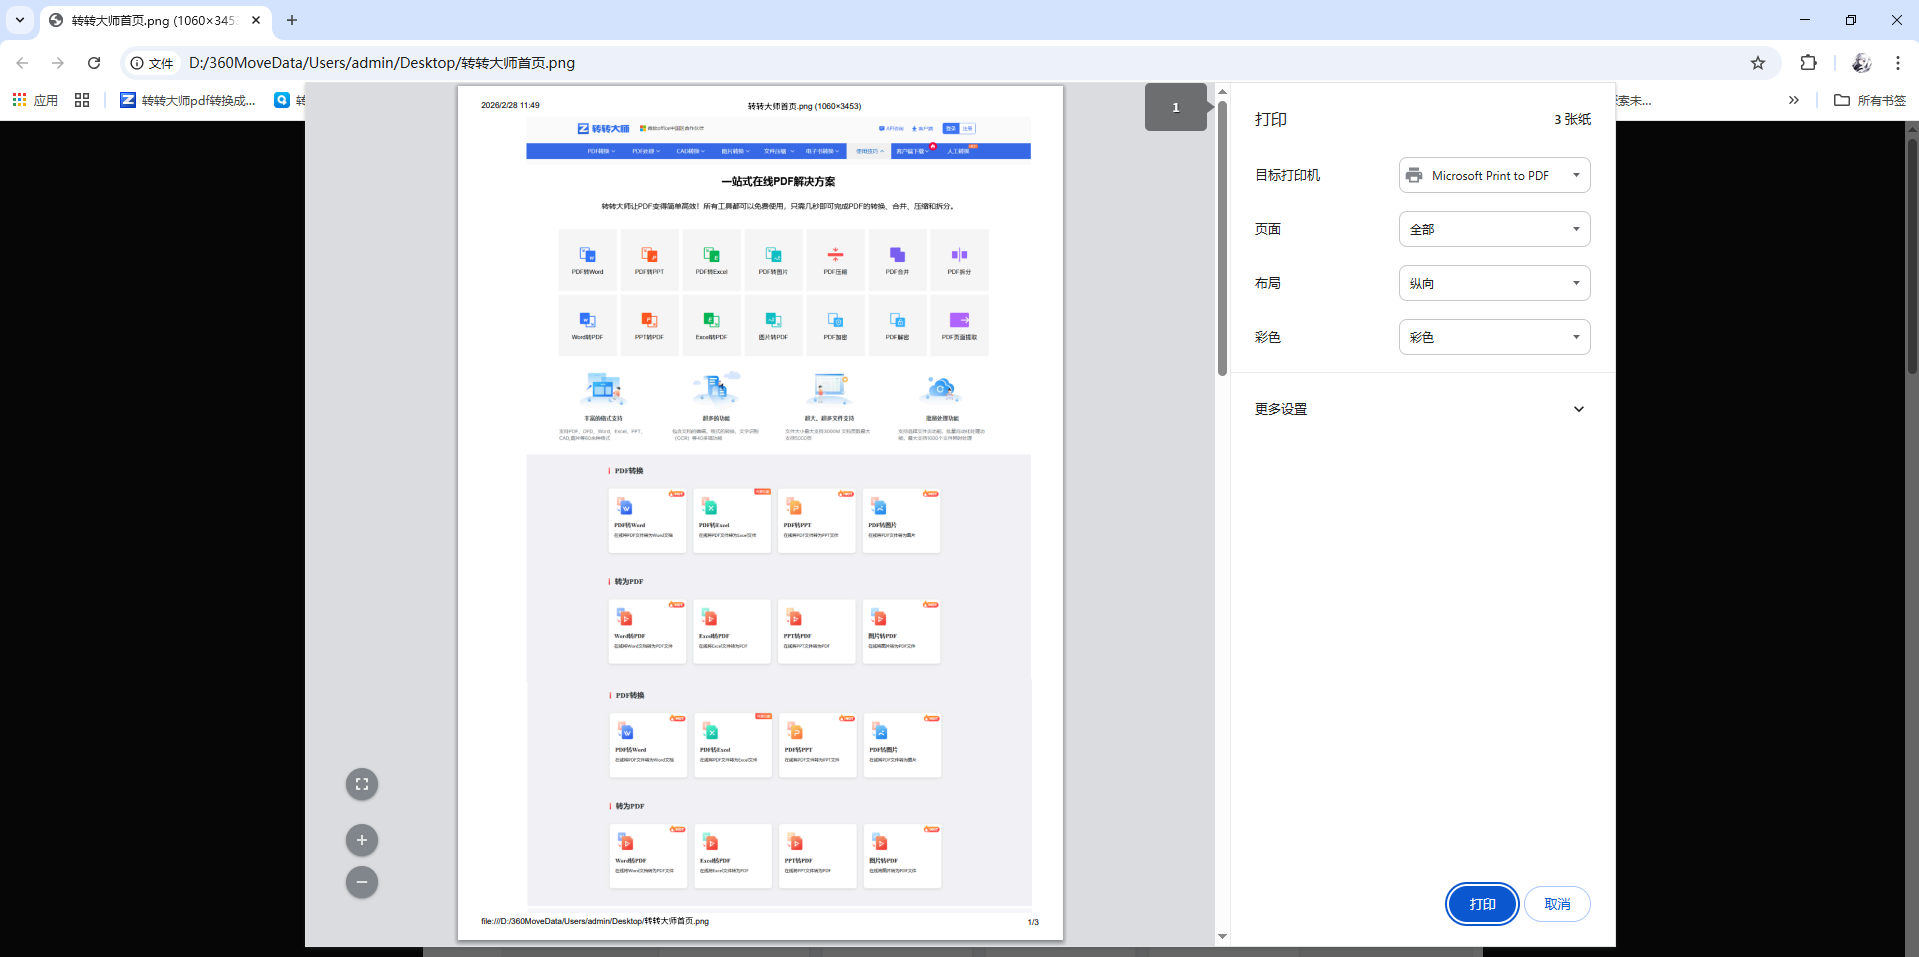Image resolution: width=1919 pixels, height=957 pixels.
Task: Open a new tab with plus button
Action: [x=292, y=20]
